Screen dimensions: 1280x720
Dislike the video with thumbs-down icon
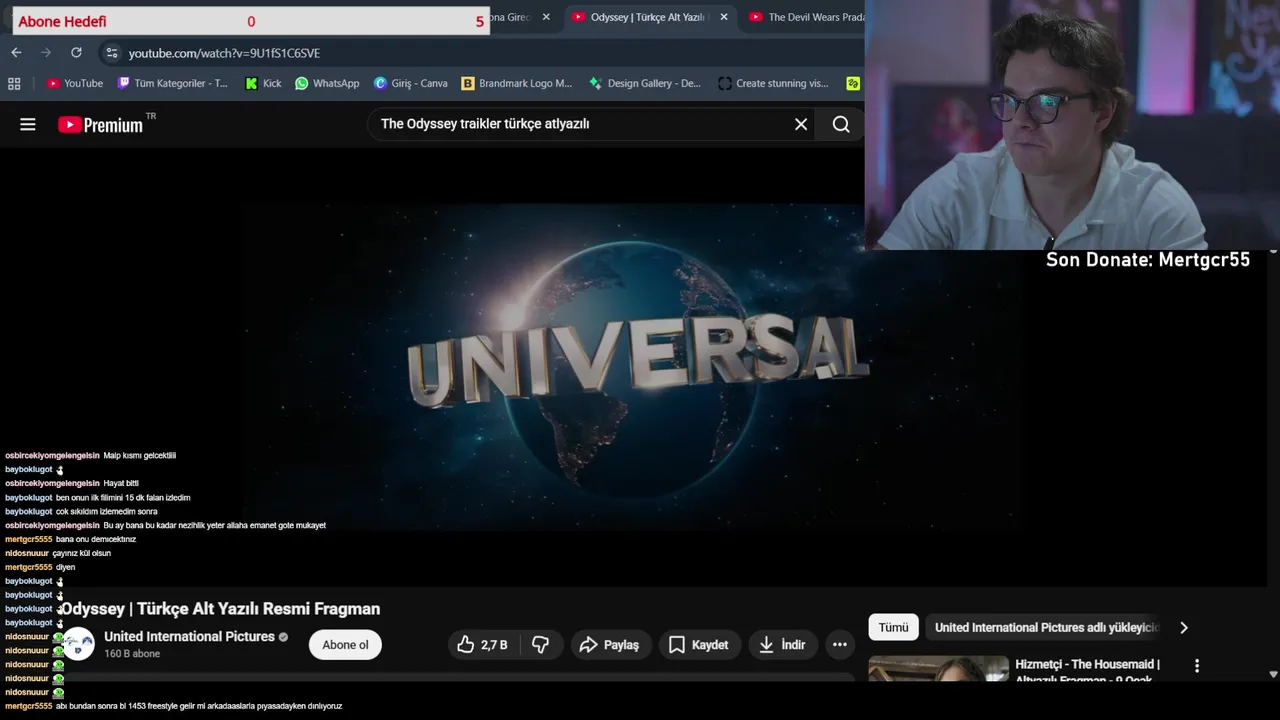pos(540,645)
